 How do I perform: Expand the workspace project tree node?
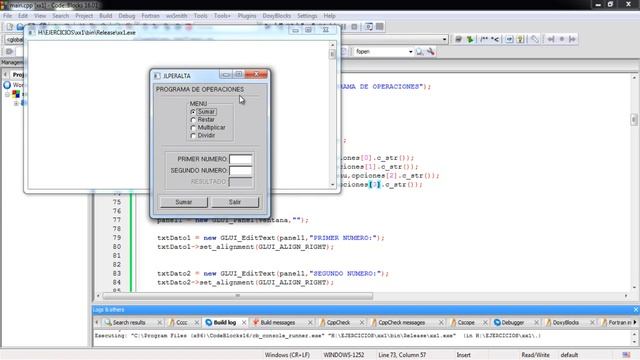click(7, 94)
